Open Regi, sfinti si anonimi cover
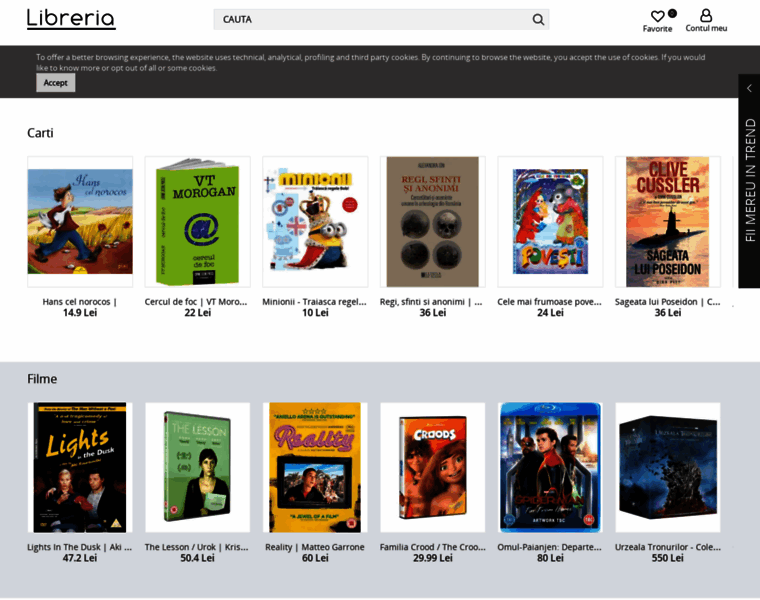 point(433,221)
